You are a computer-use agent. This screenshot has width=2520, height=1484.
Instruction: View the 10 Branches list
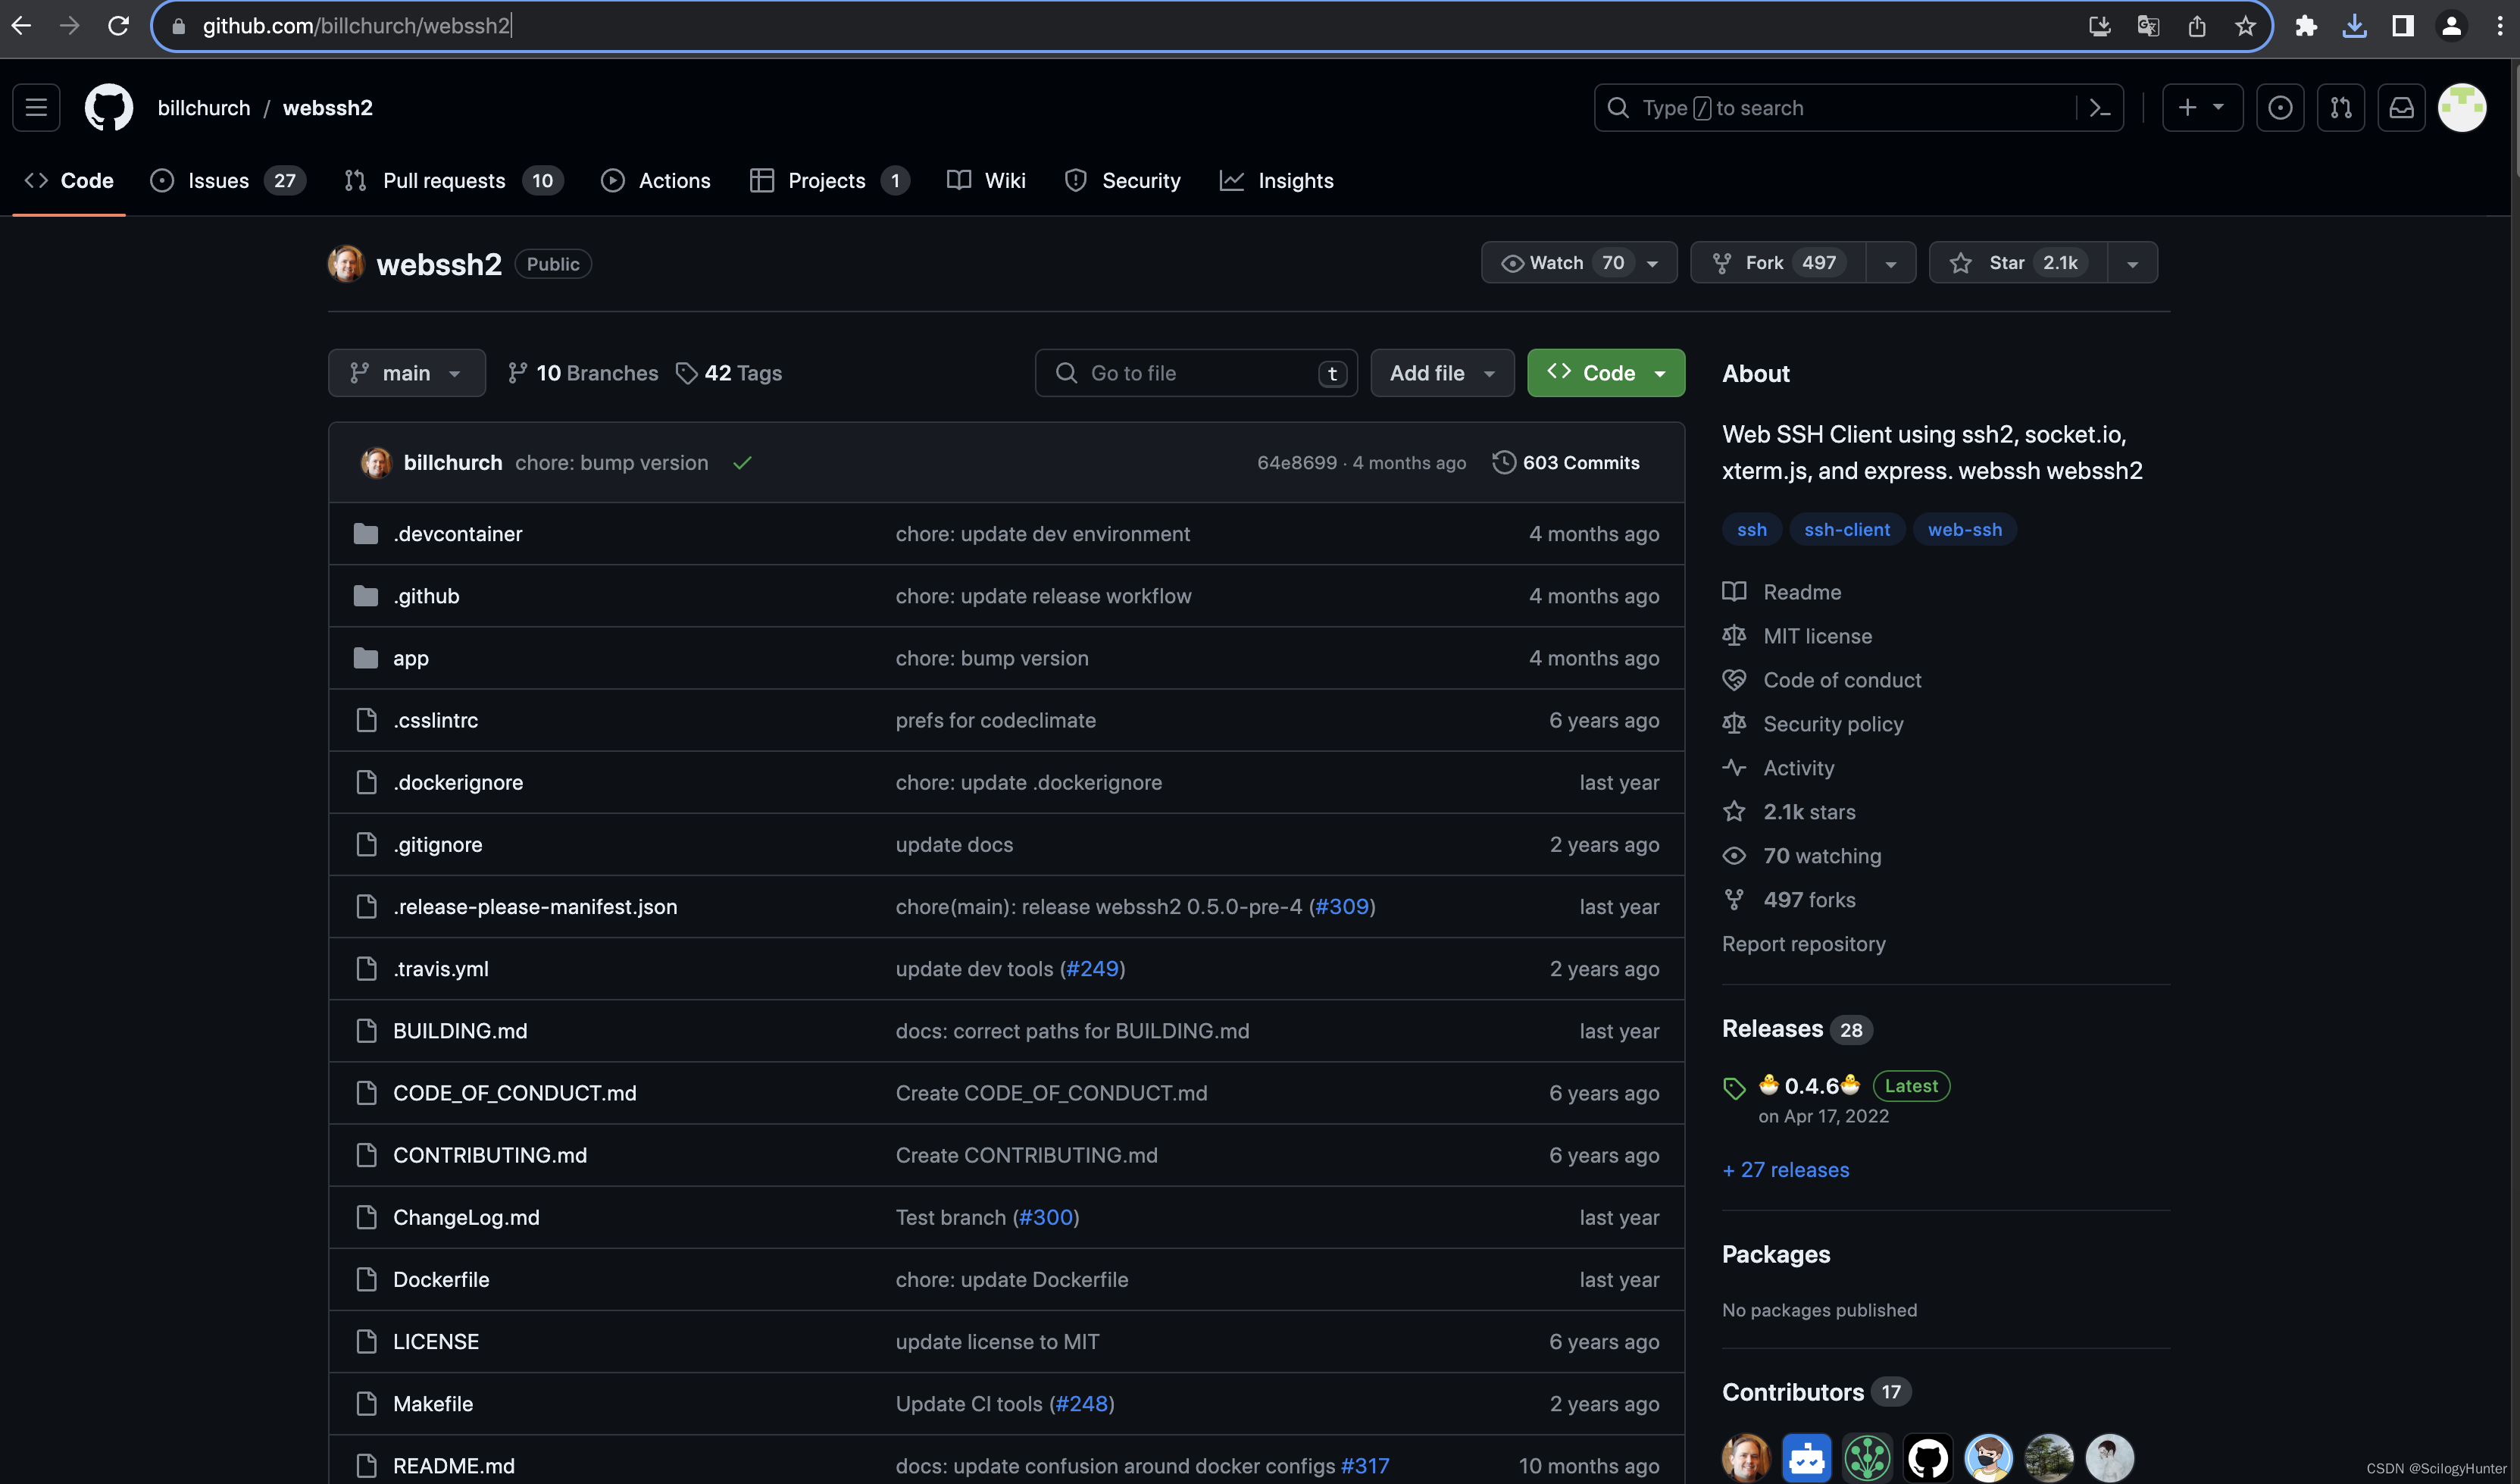[583, 373]
